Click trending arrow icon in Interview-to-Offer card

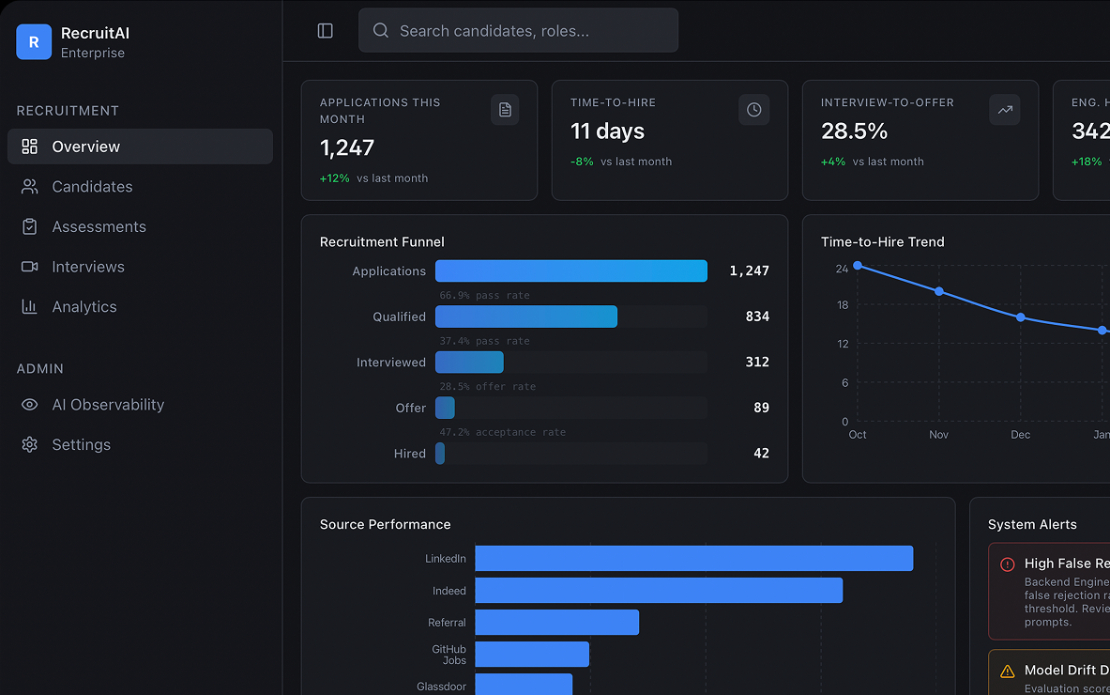coord(1005,110)
